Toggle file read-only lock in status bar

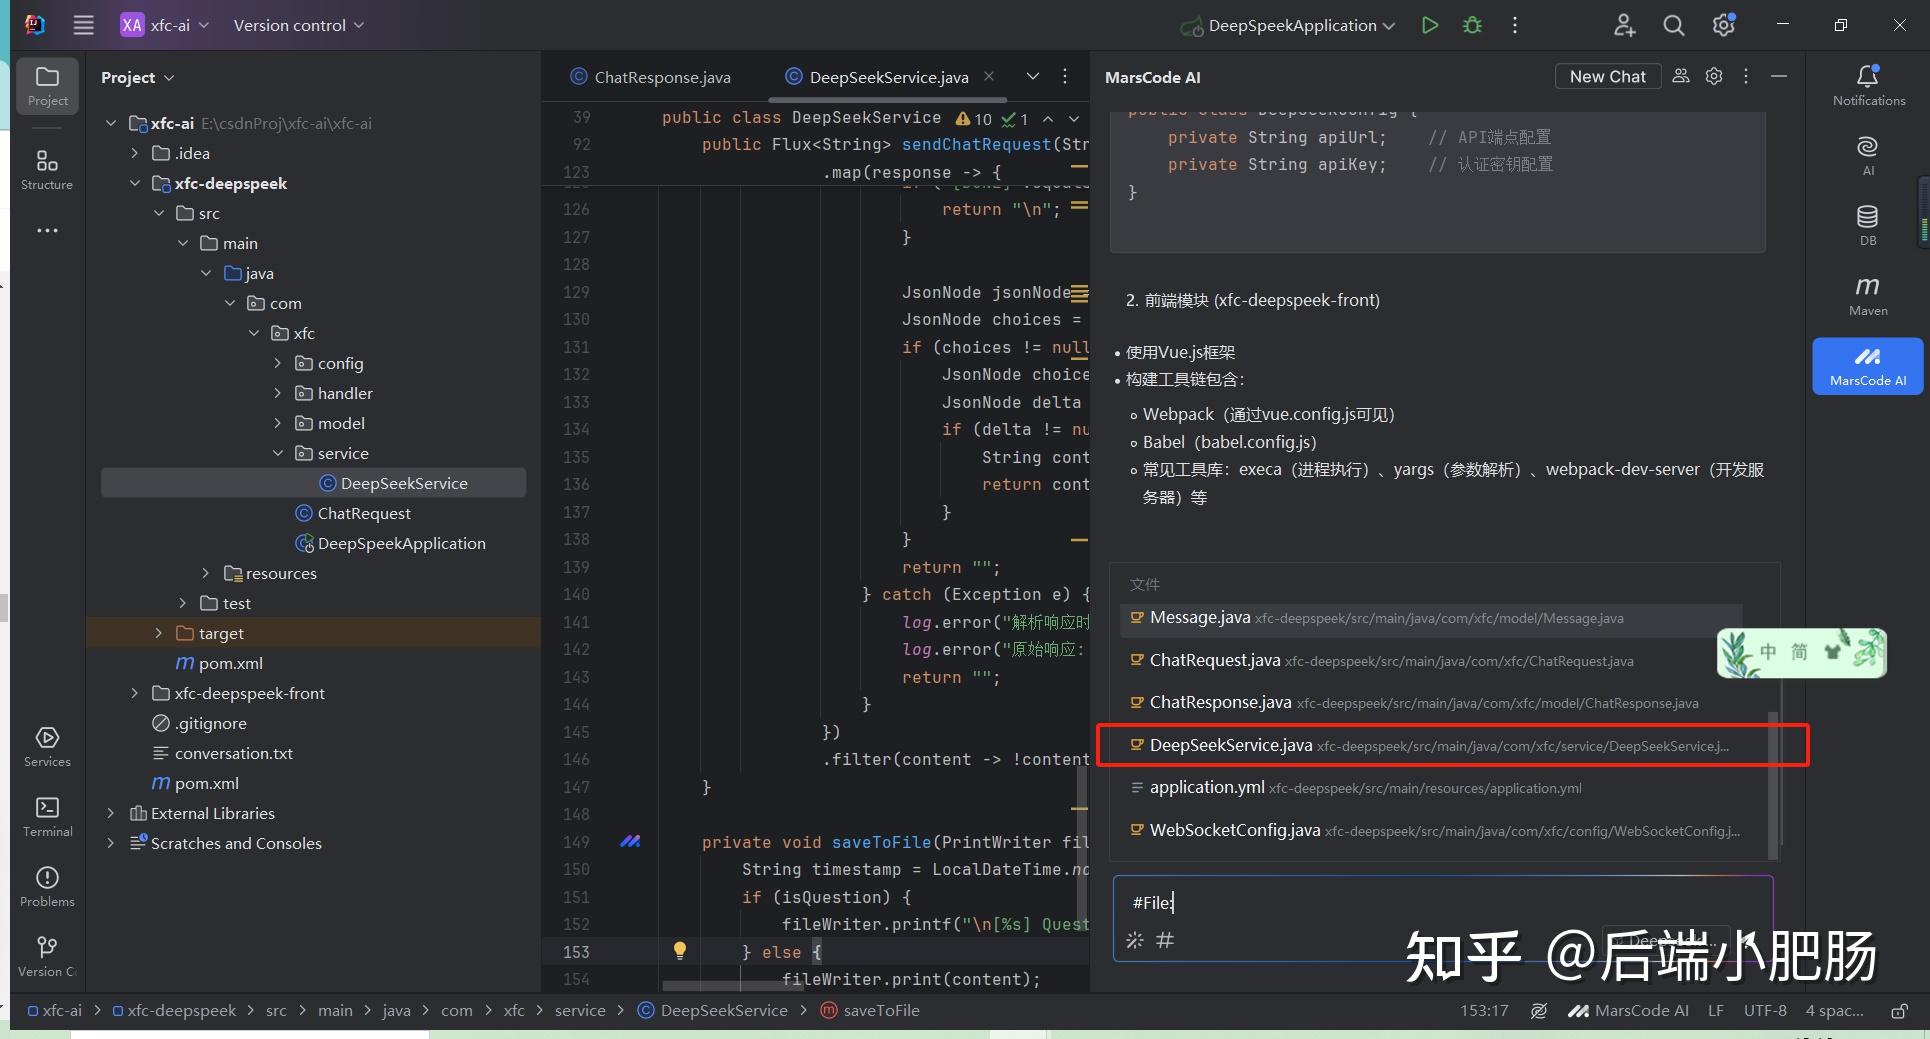tap(1899, 1010)
